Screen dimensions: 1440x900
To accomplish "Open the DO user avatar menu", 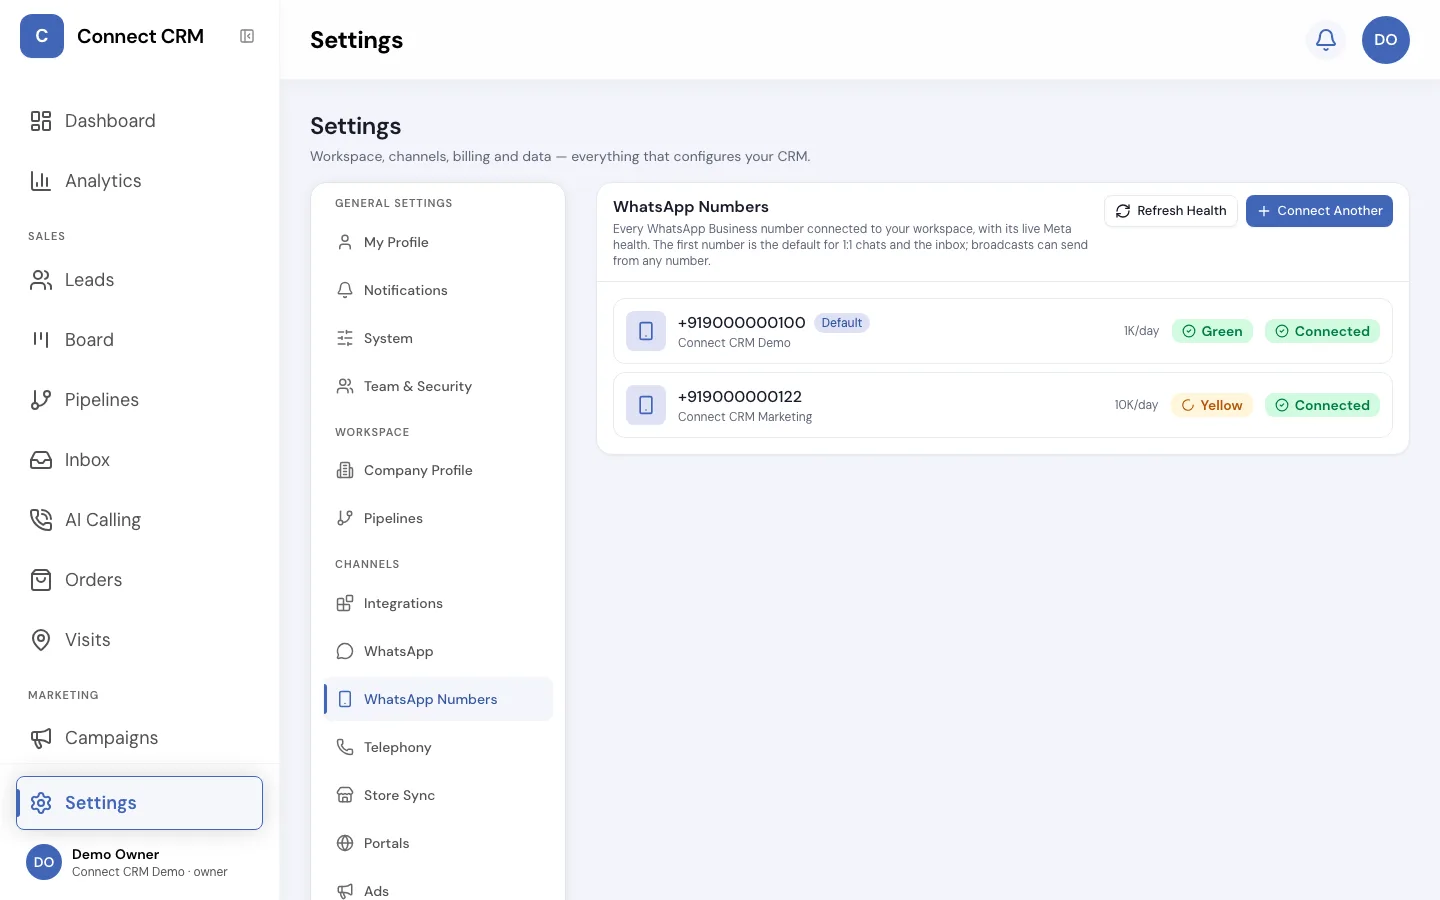I will [1386, 40].
